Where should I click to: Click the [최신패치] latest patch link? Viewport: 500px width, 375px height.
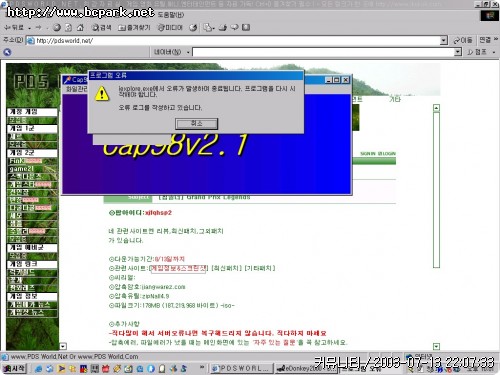click(226, 268)
